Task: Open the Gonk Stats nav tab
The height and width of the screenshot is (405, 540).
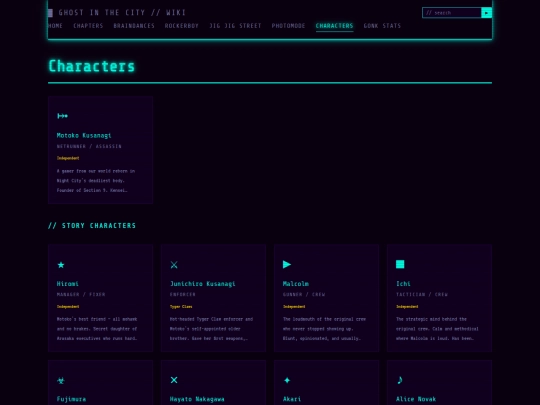Action: [382, 26]
